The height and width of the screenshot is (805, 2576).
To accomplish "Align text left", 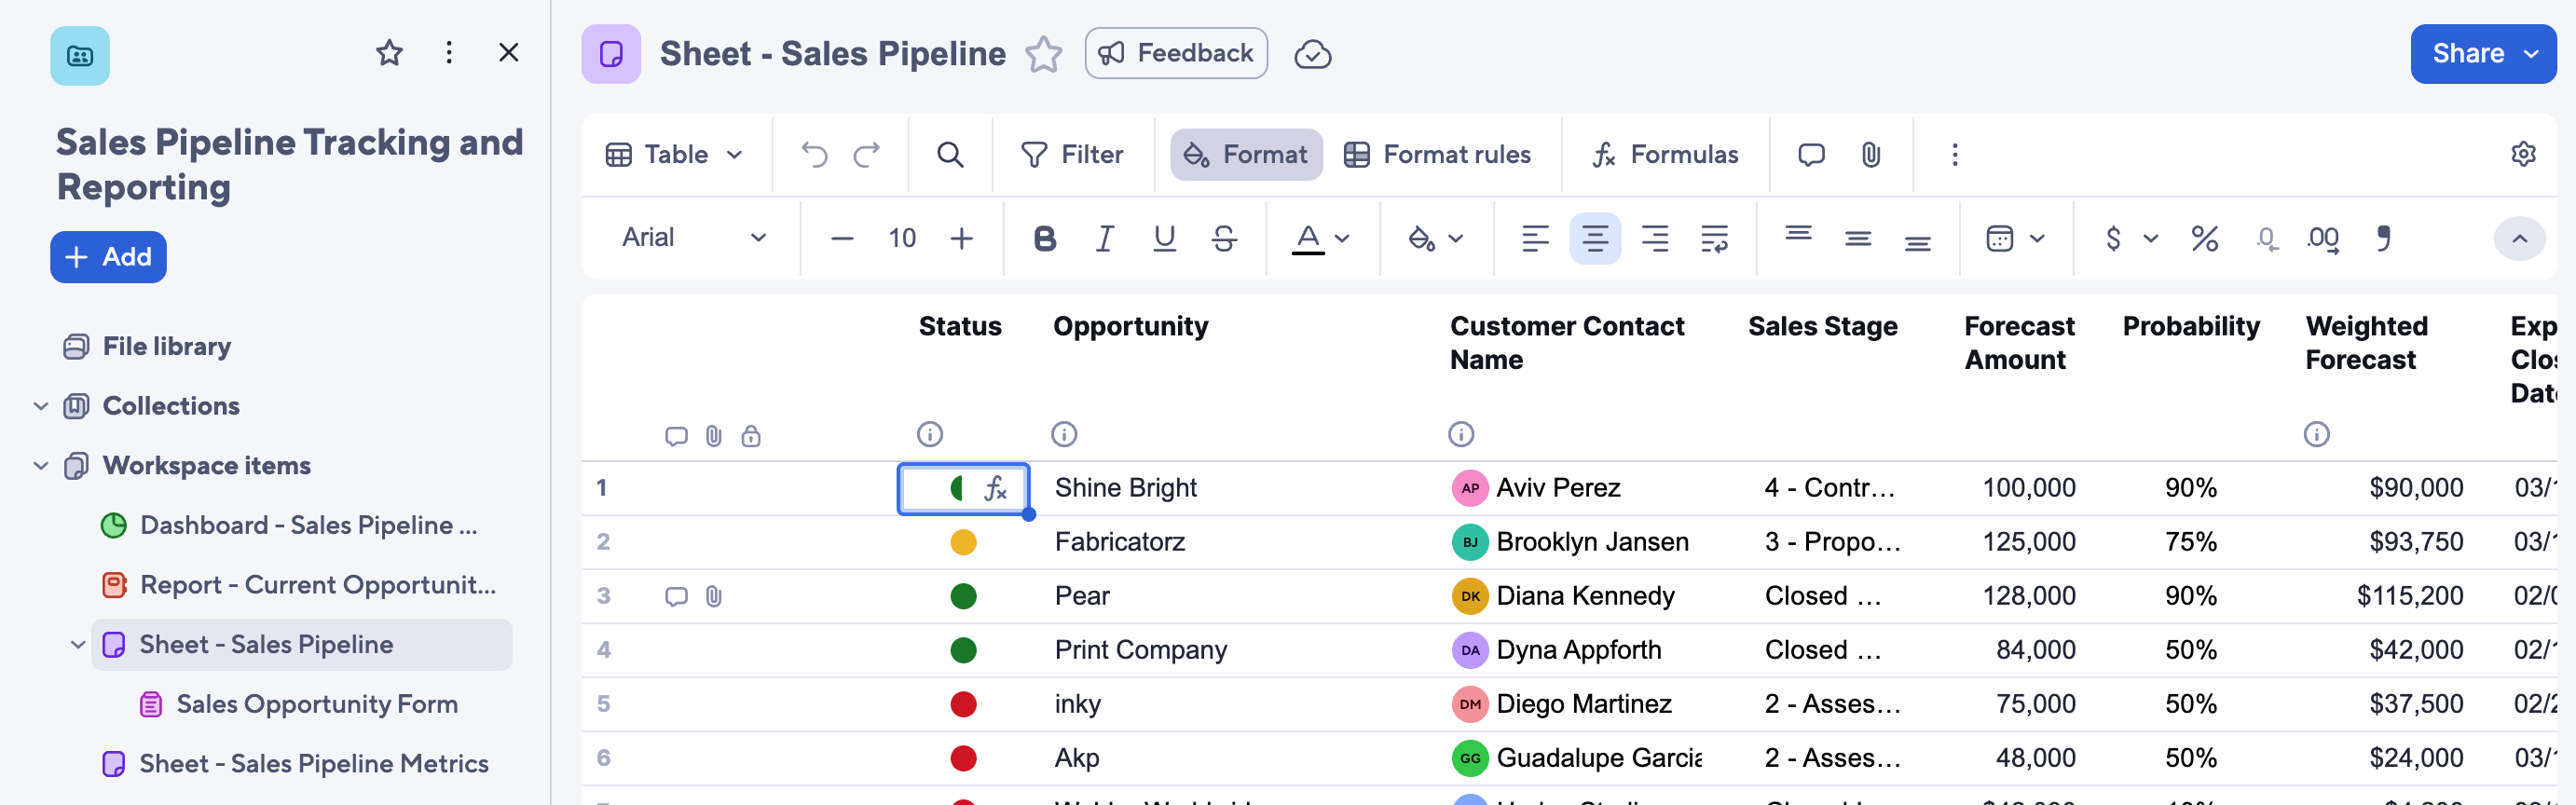I will pos(1535,238).
